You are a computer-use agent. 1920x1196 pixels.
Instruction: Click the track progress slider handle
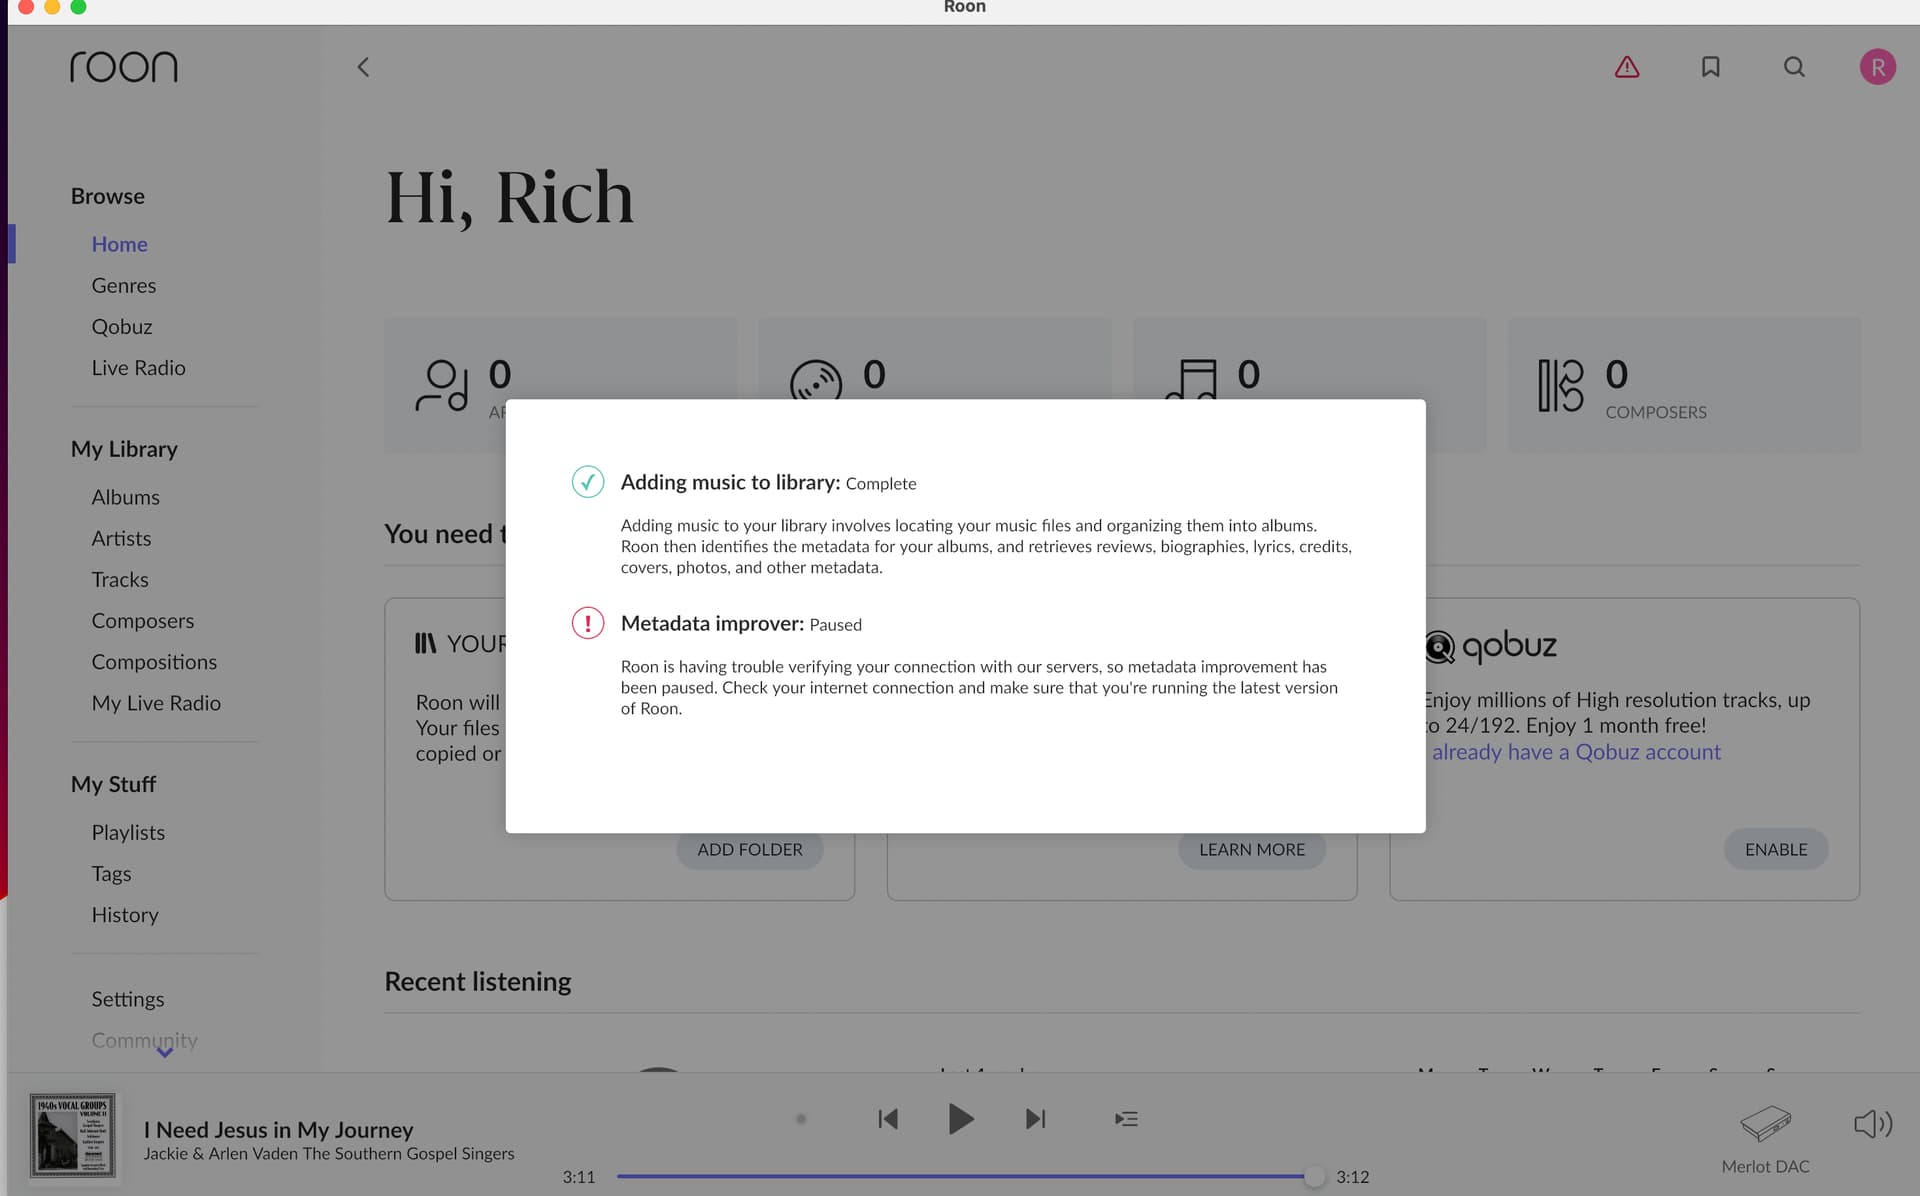[x=1314, y=1177]
